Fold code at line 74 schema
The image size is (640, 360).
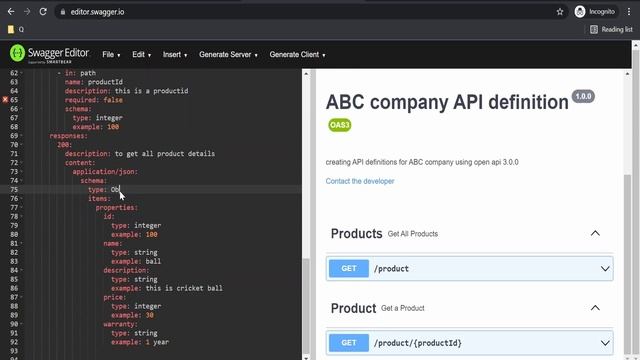[21, 180]
